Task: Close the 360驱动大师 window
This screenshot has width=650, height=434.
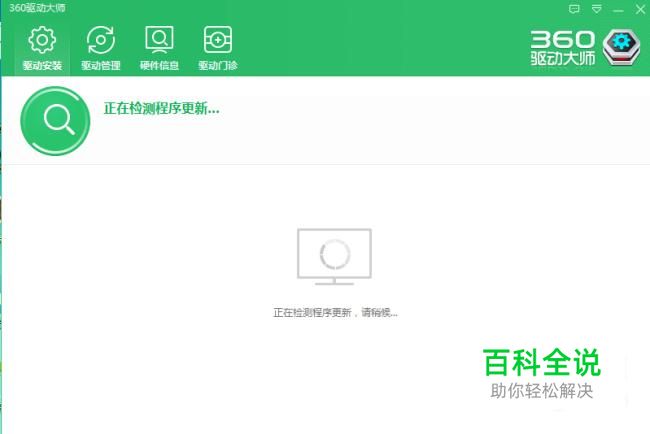Action: coord(640,9)
